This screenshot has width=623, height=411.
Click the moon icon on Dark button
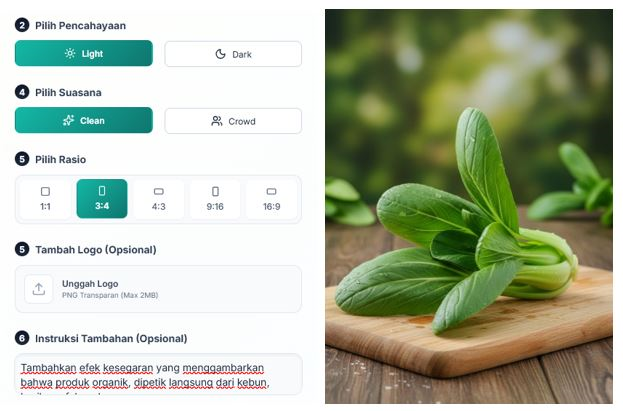coord(220,54)
